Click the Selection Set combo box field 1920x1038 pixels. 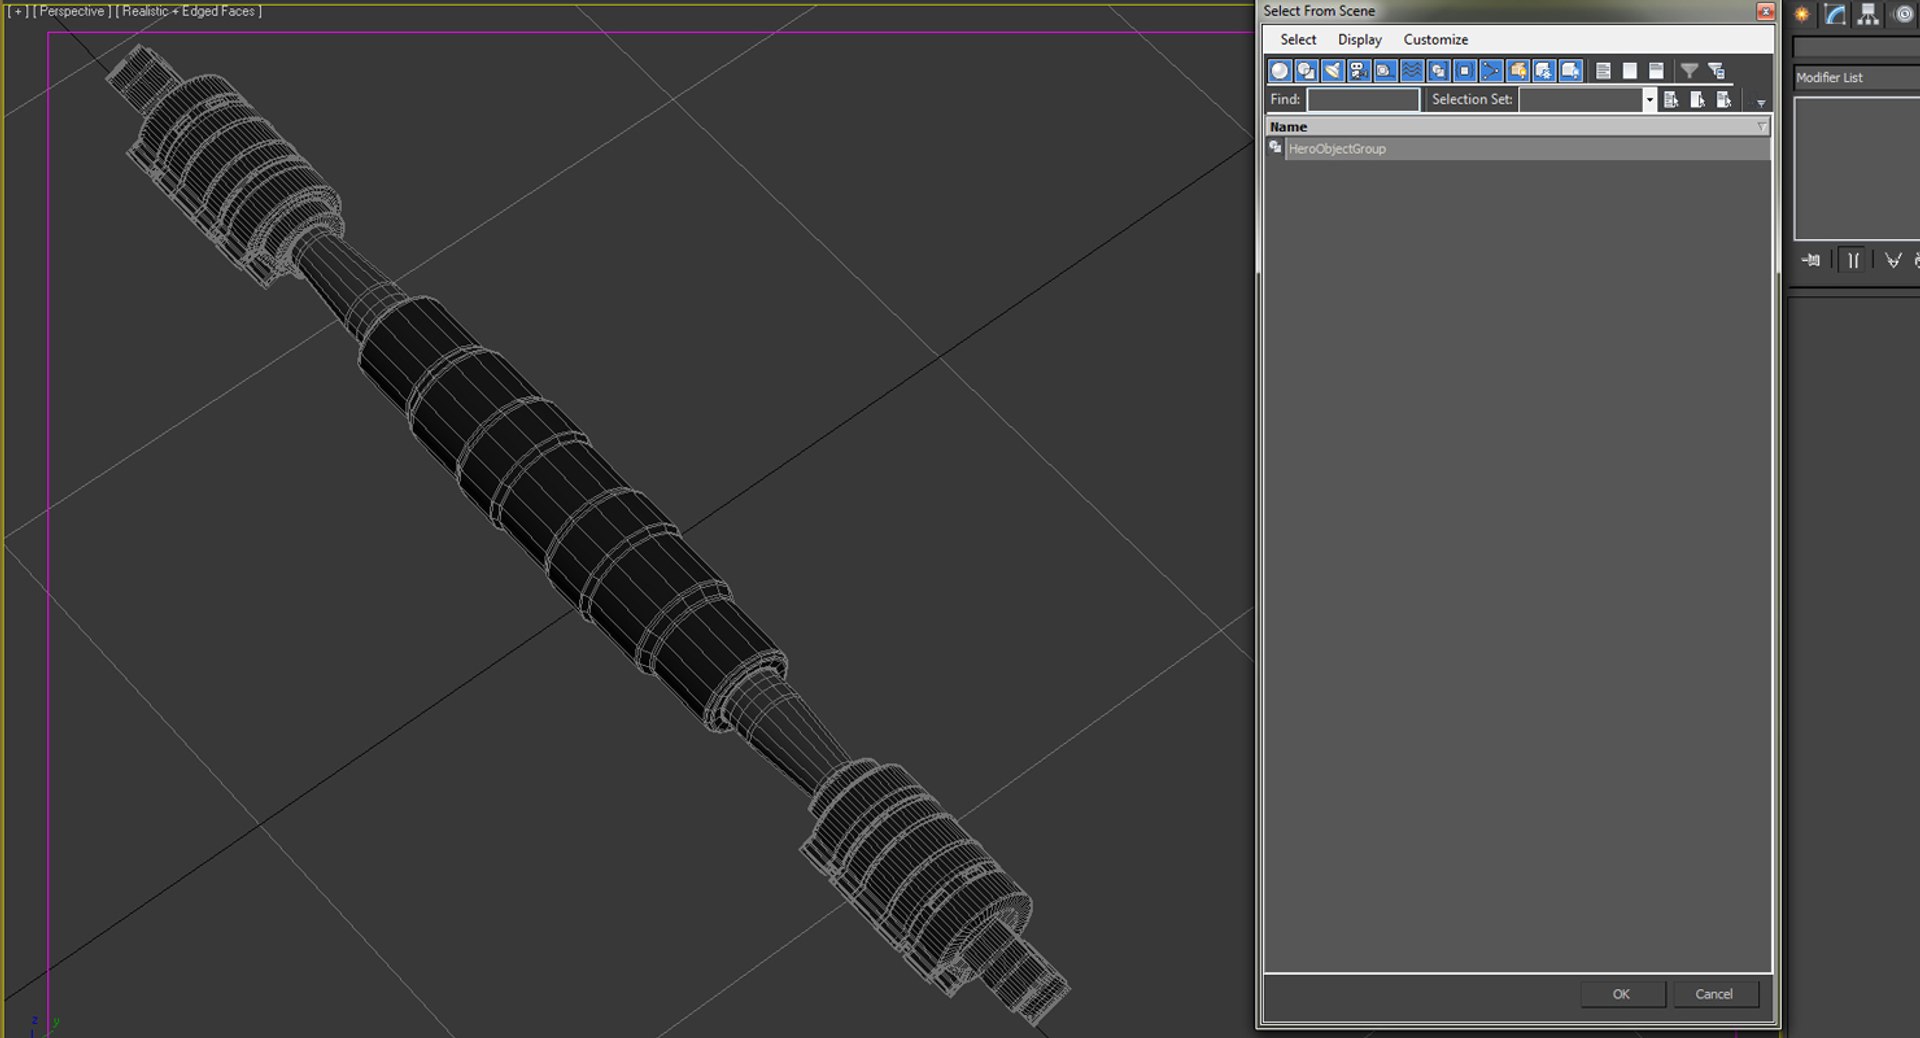pyautogui.click(x=1581, y=100)
